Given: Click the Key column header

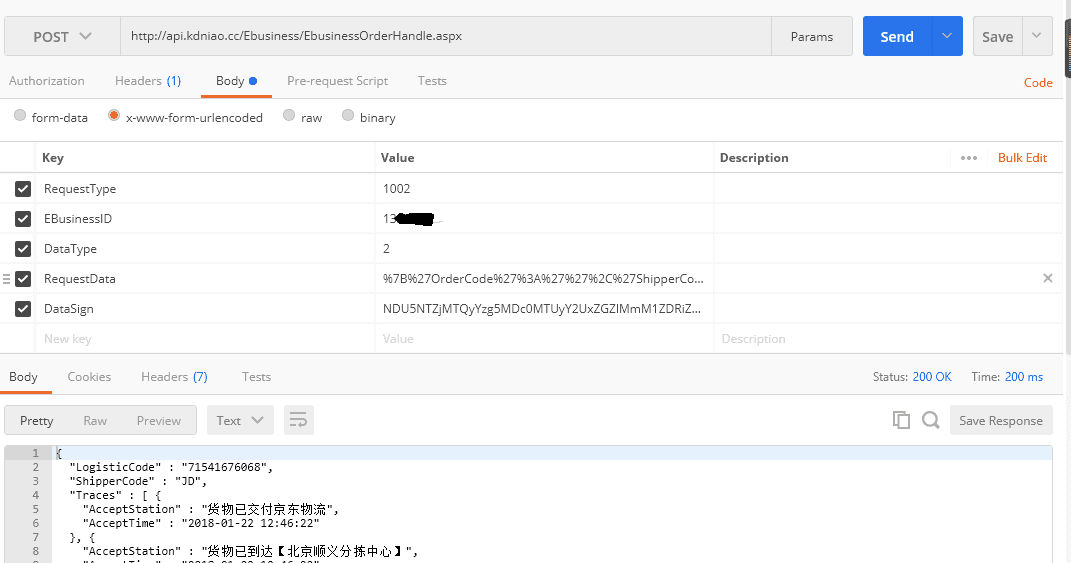Looking at the screenshot, I should (x=53, y=158).
